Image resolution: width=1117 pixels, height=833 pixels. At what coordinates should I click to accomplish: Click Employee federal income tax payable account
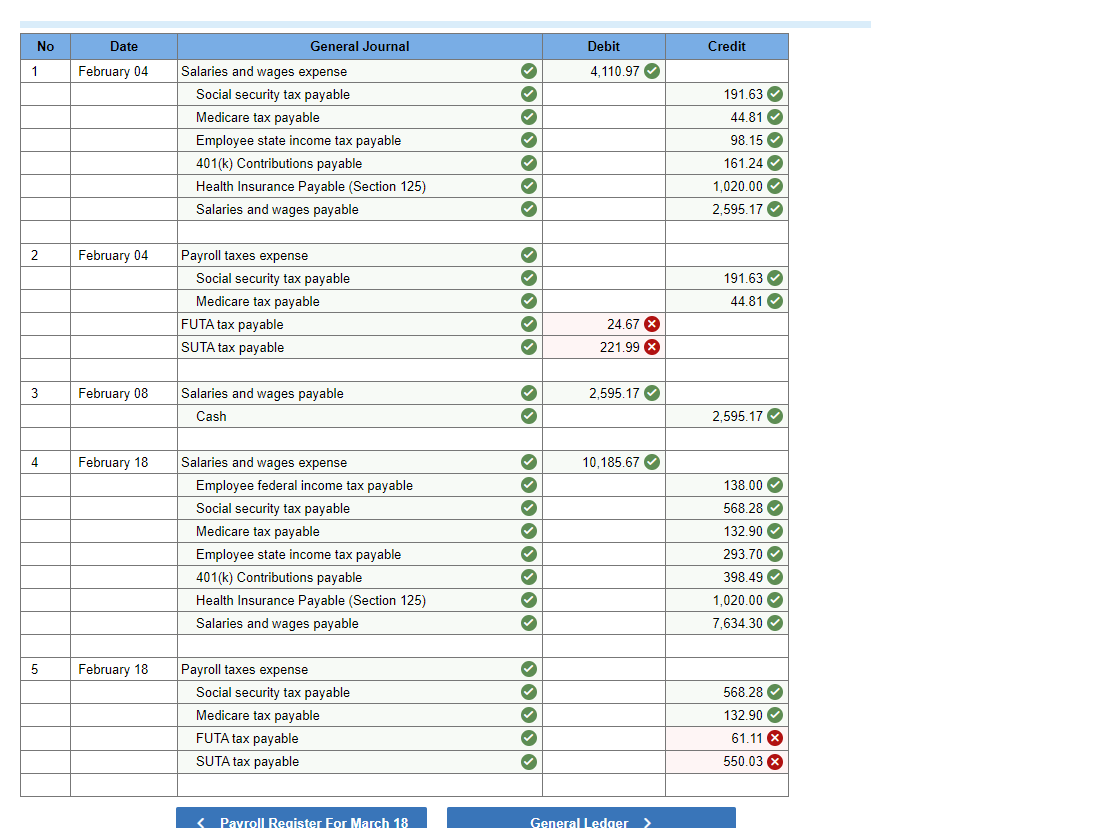point(304,485)
